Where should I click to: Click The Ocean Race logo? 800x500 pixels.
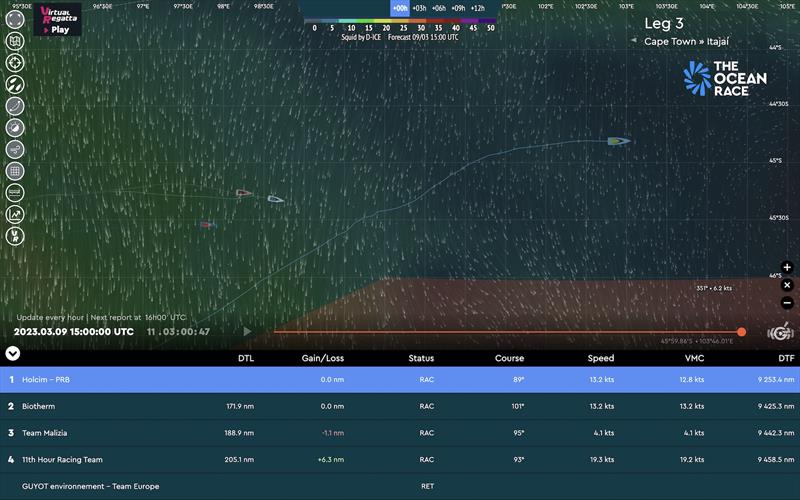[724, 78]
